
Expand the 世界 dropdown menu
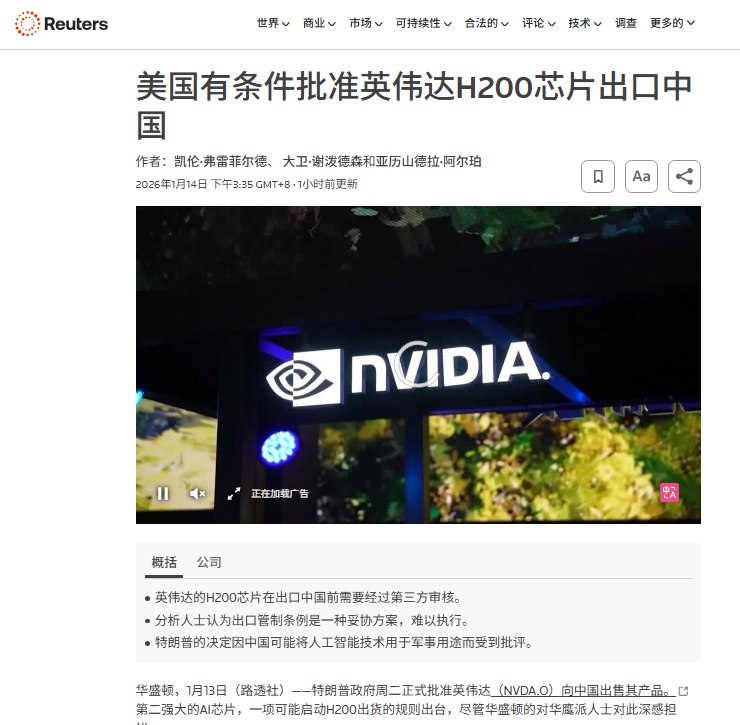click(x=273, y=23)
